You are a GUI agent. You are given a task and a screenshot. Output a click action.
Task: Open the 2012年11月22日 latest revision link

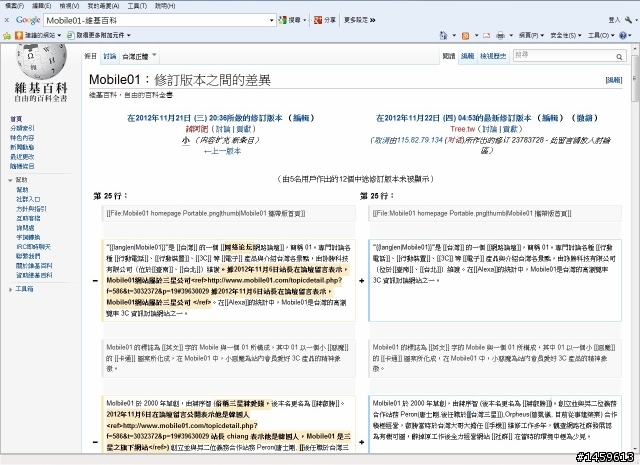pos(453,118)
